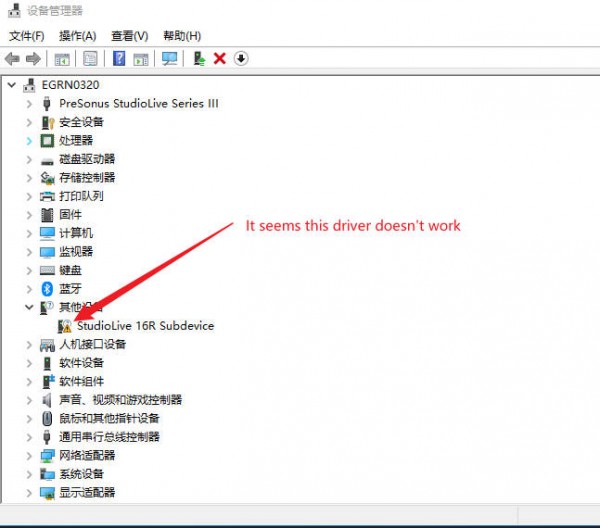Click the update driver green arrow icon
This screenshot has height=528, width=600.
pos(199,59)
